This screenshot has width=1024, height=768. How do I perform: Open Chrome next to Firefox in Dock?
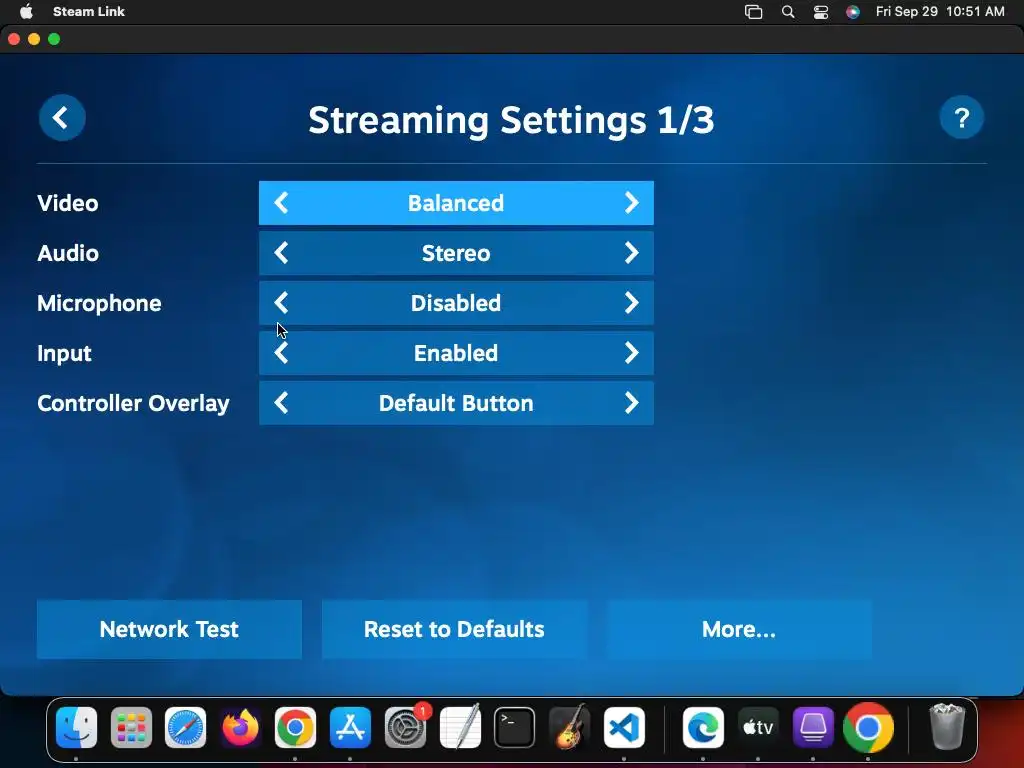coord(295,728)
